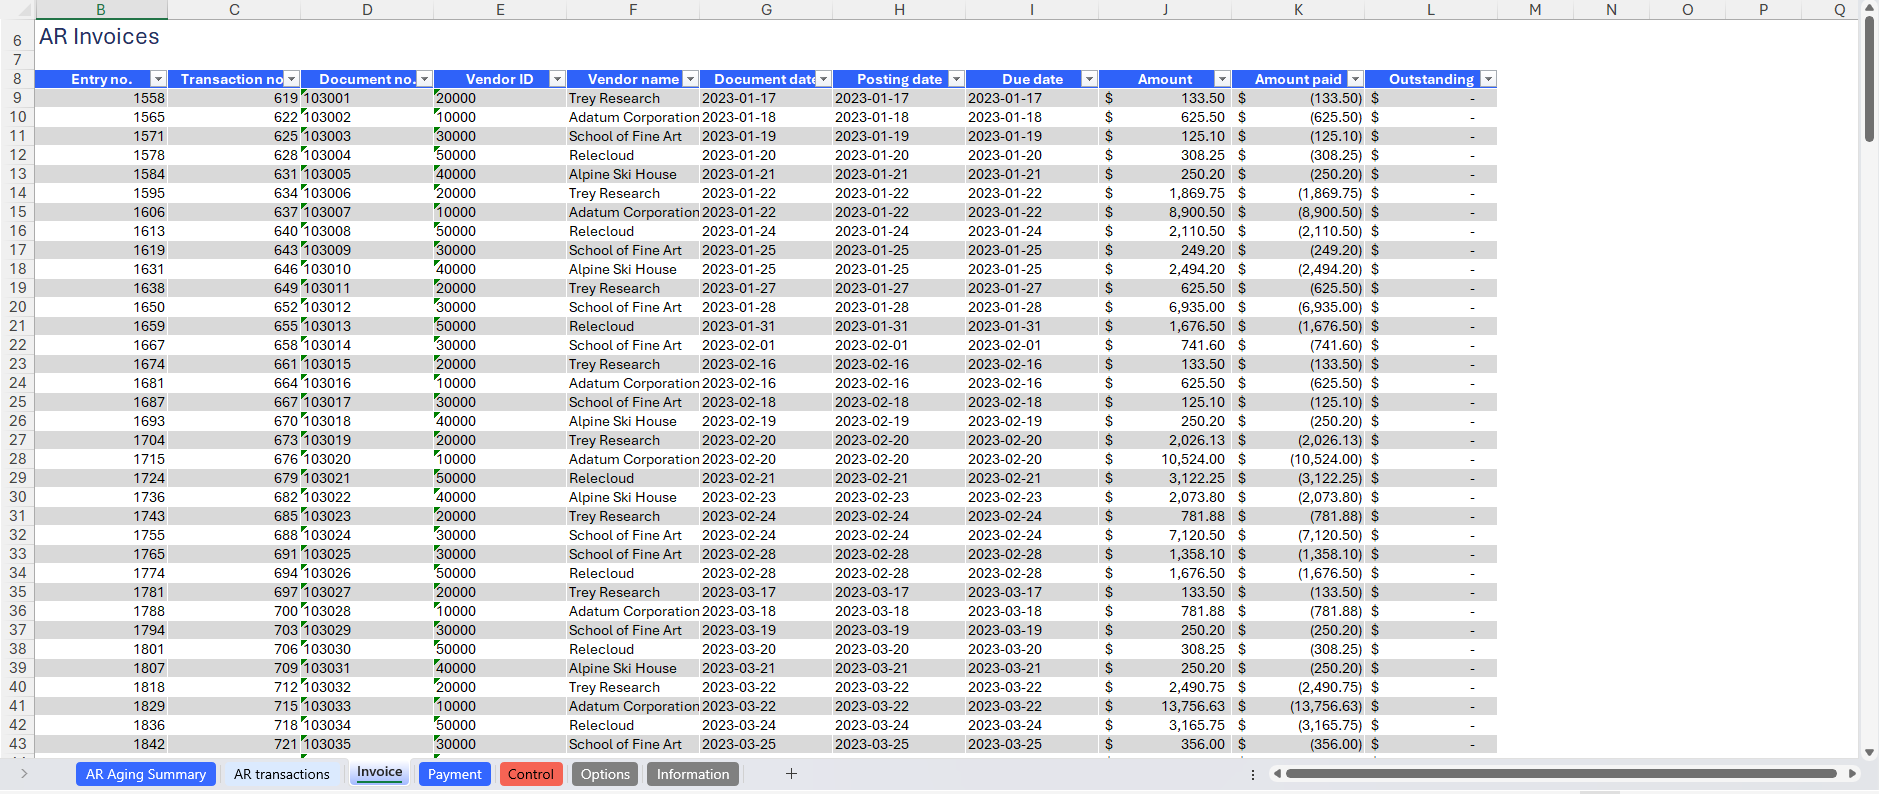This screenshot has width=1879, height=794.
Task: Expand the Due date filter arrow
Action: pyautogui.click(x=1089, y=79)
